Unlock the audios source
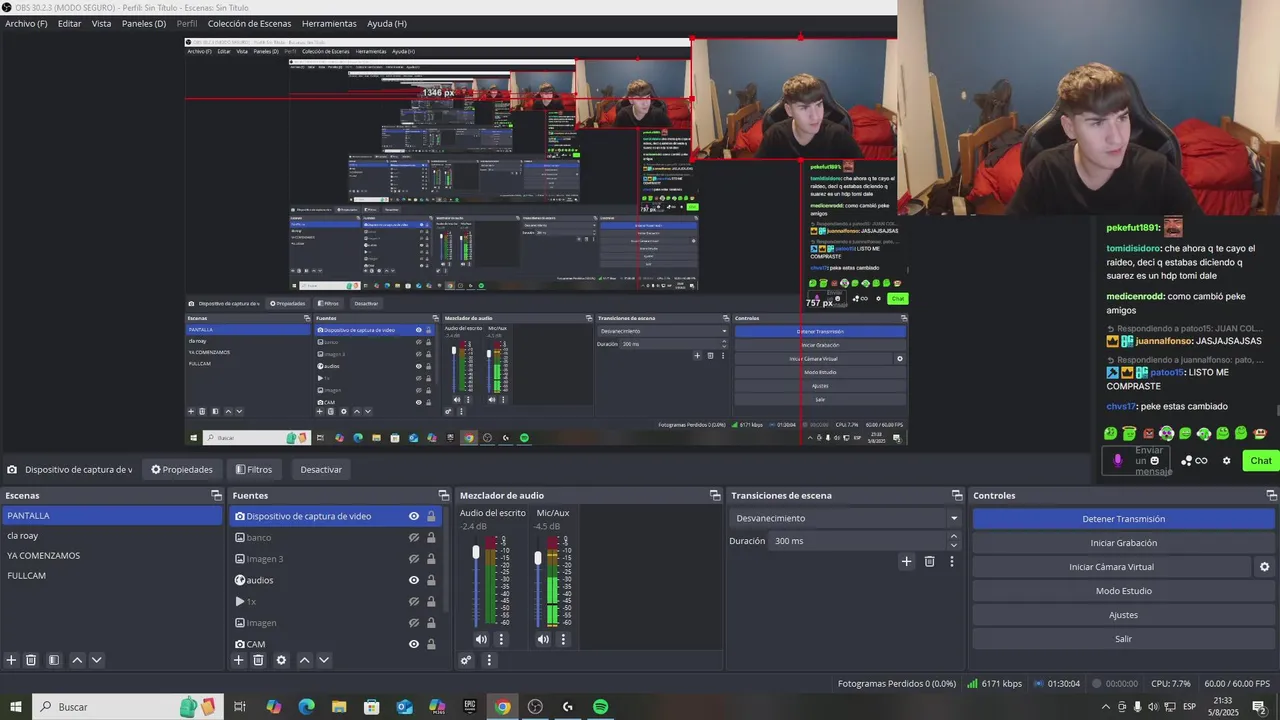This screenshot has width=1280, height=720. 431,580
